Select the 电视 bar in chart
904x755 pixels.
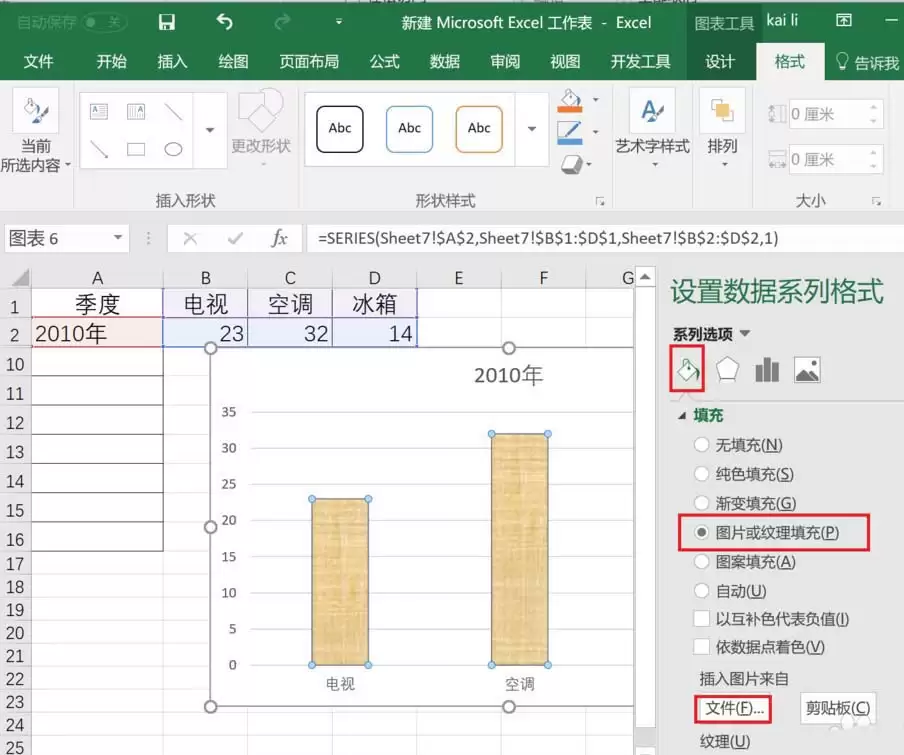pos(340,582)
